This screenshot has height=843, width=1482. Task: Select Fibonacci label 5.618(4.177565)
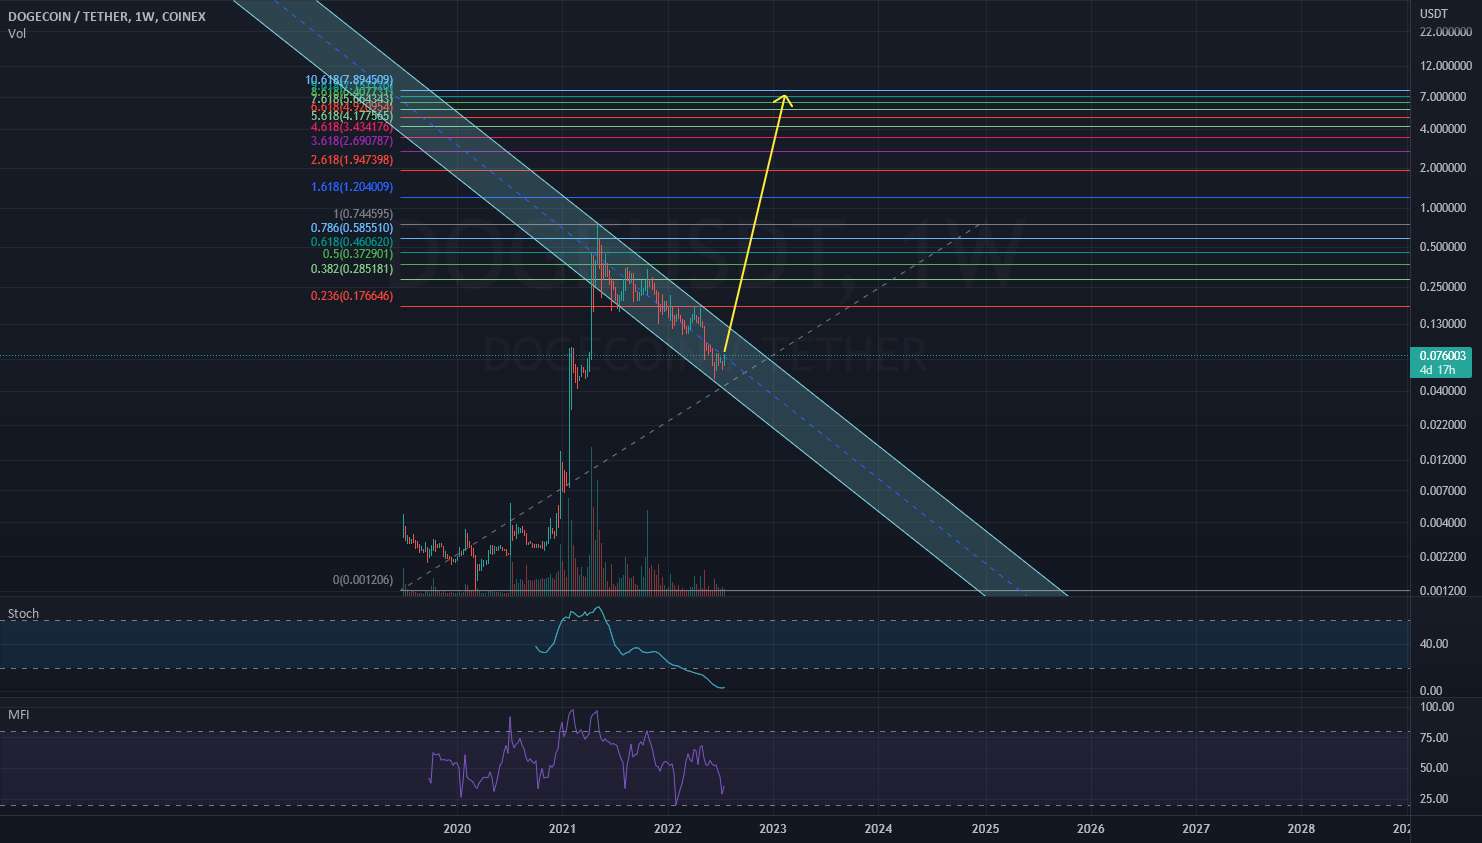point(351,115)
